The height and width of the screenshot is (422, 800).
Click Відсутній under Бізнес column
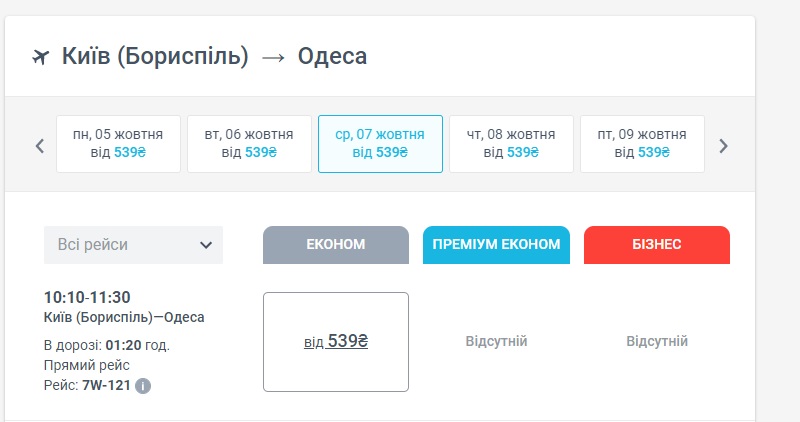point(657,342)
